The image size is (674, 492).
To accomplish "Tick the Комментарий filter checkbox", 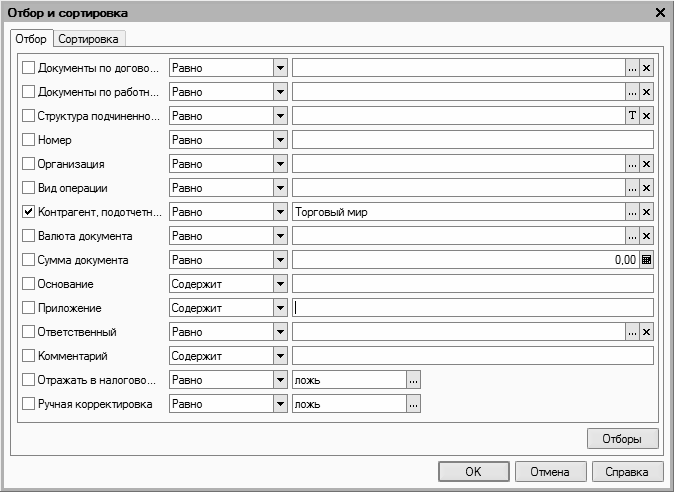I will pyautogui.click(x=28, y=356).
